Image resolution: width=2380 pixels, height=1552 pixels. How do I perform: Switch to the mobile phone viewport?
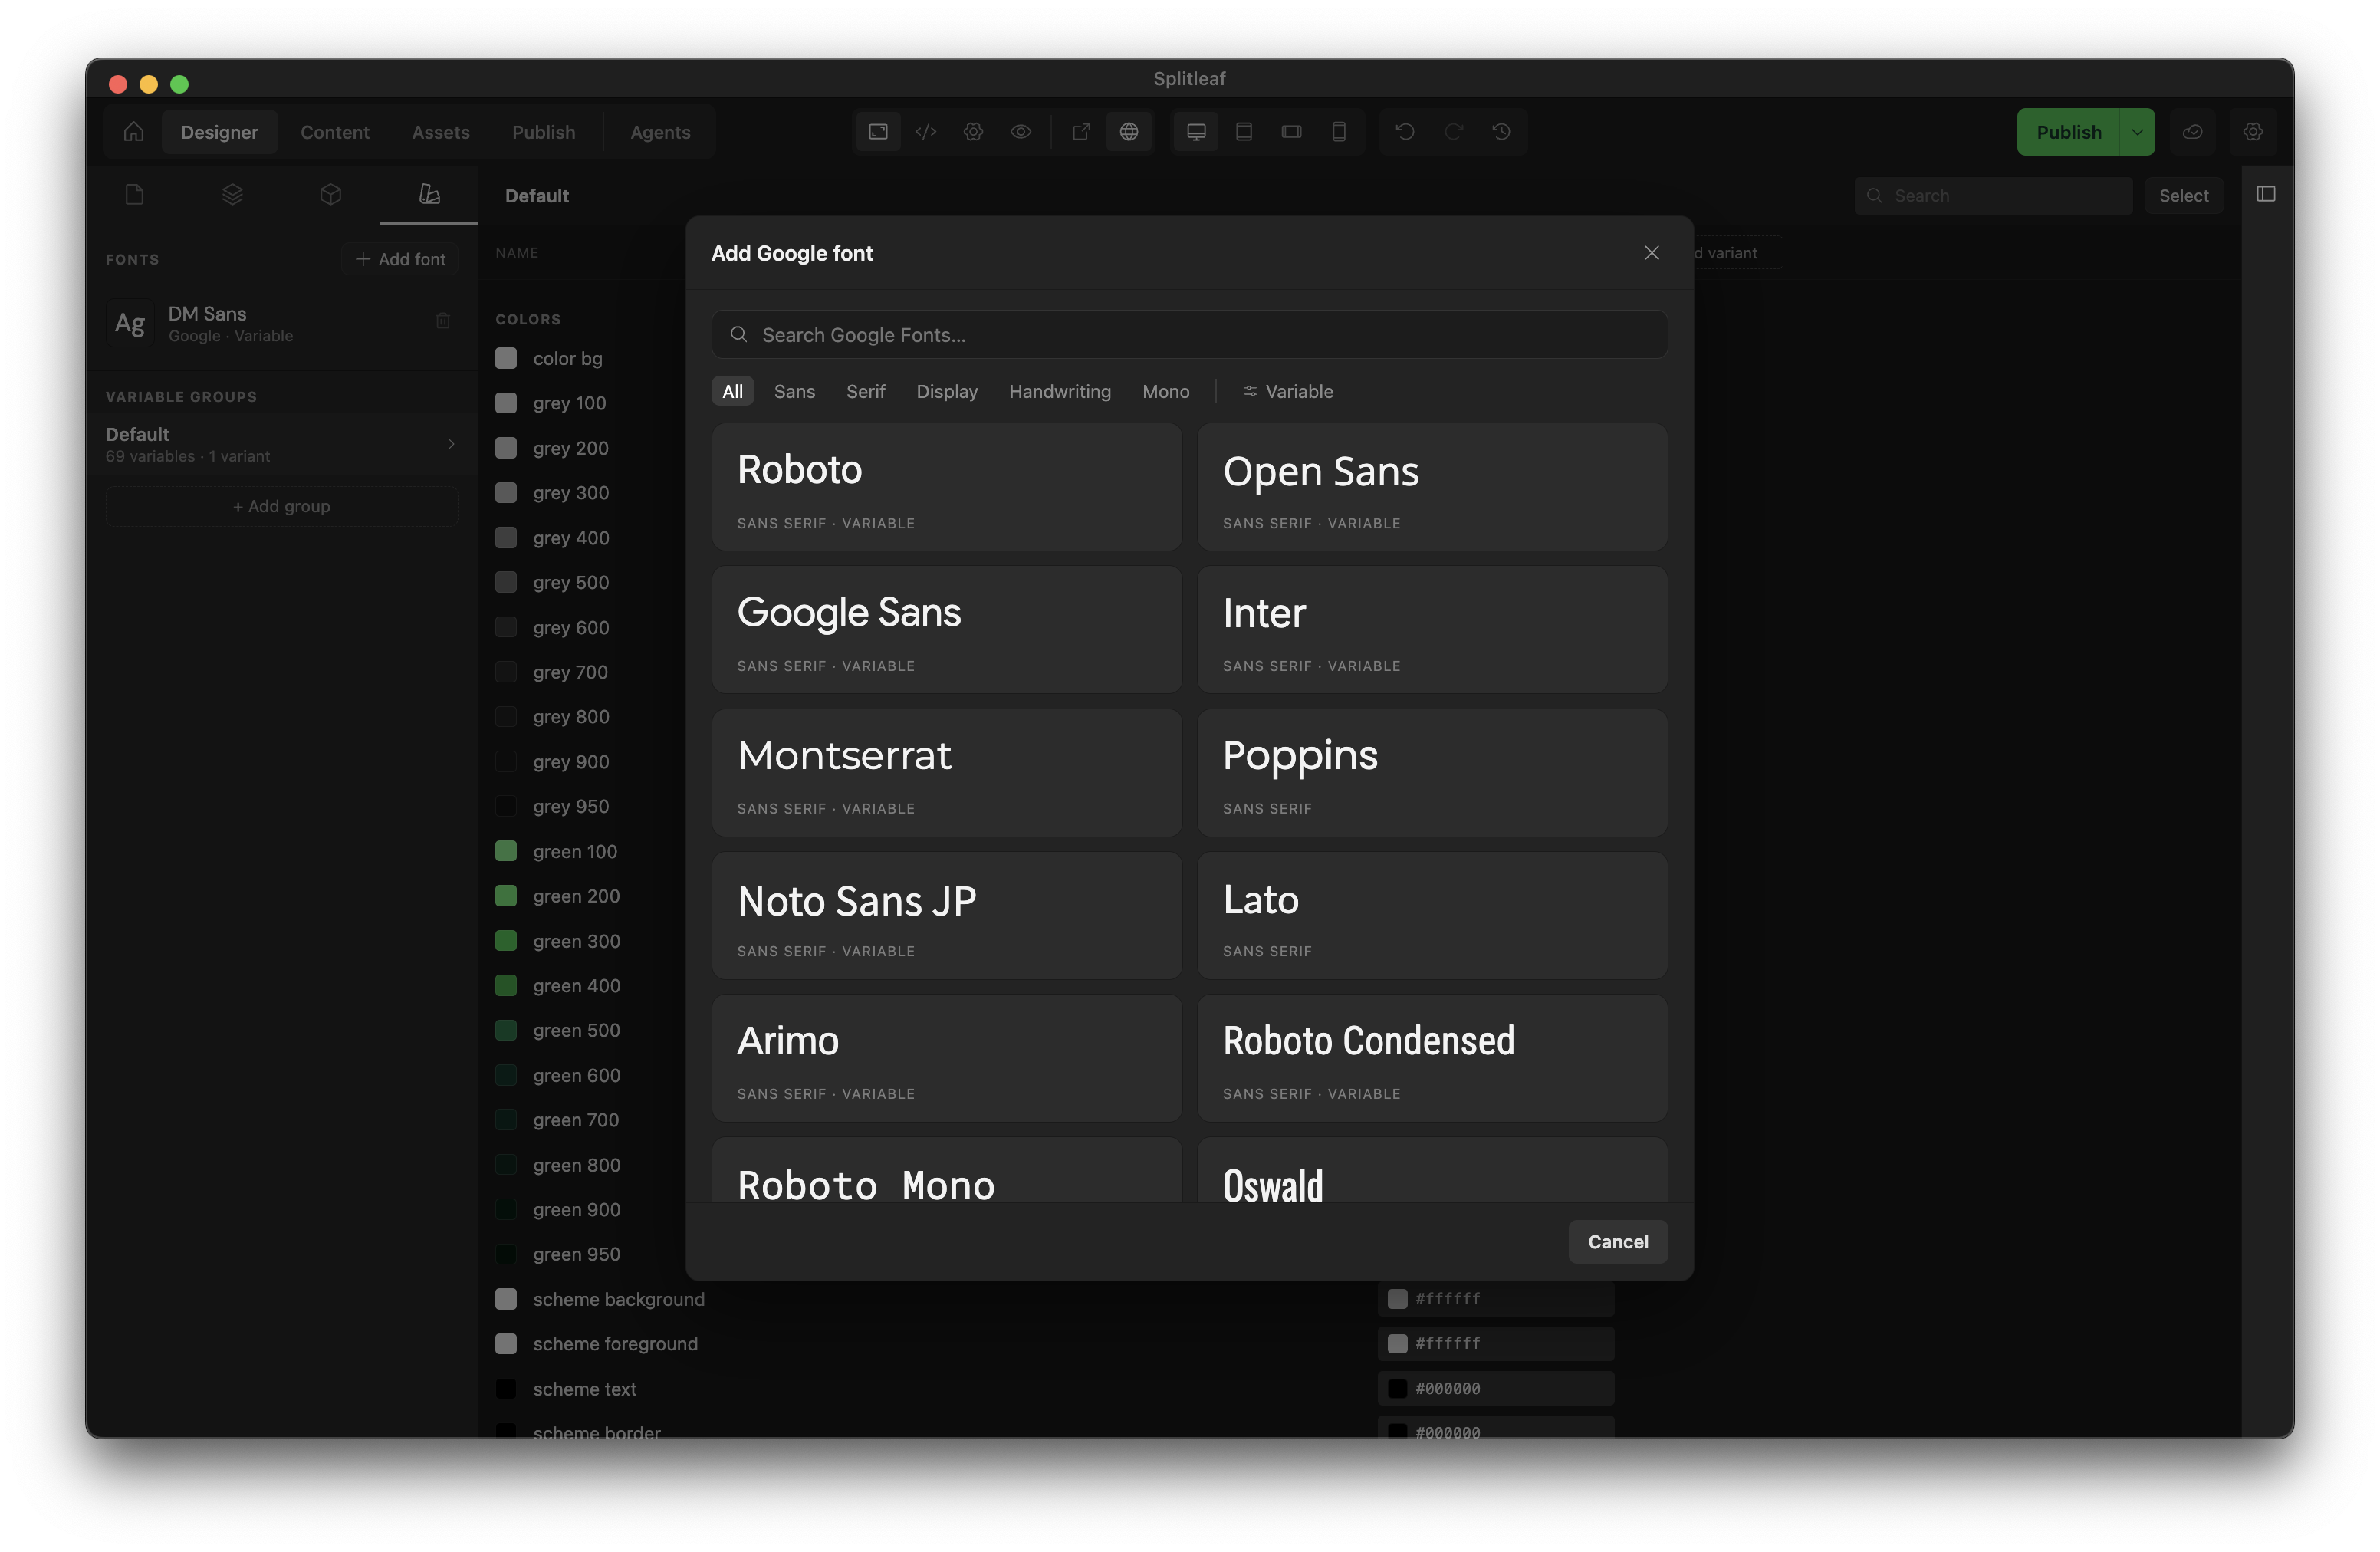pos(1339,132)
